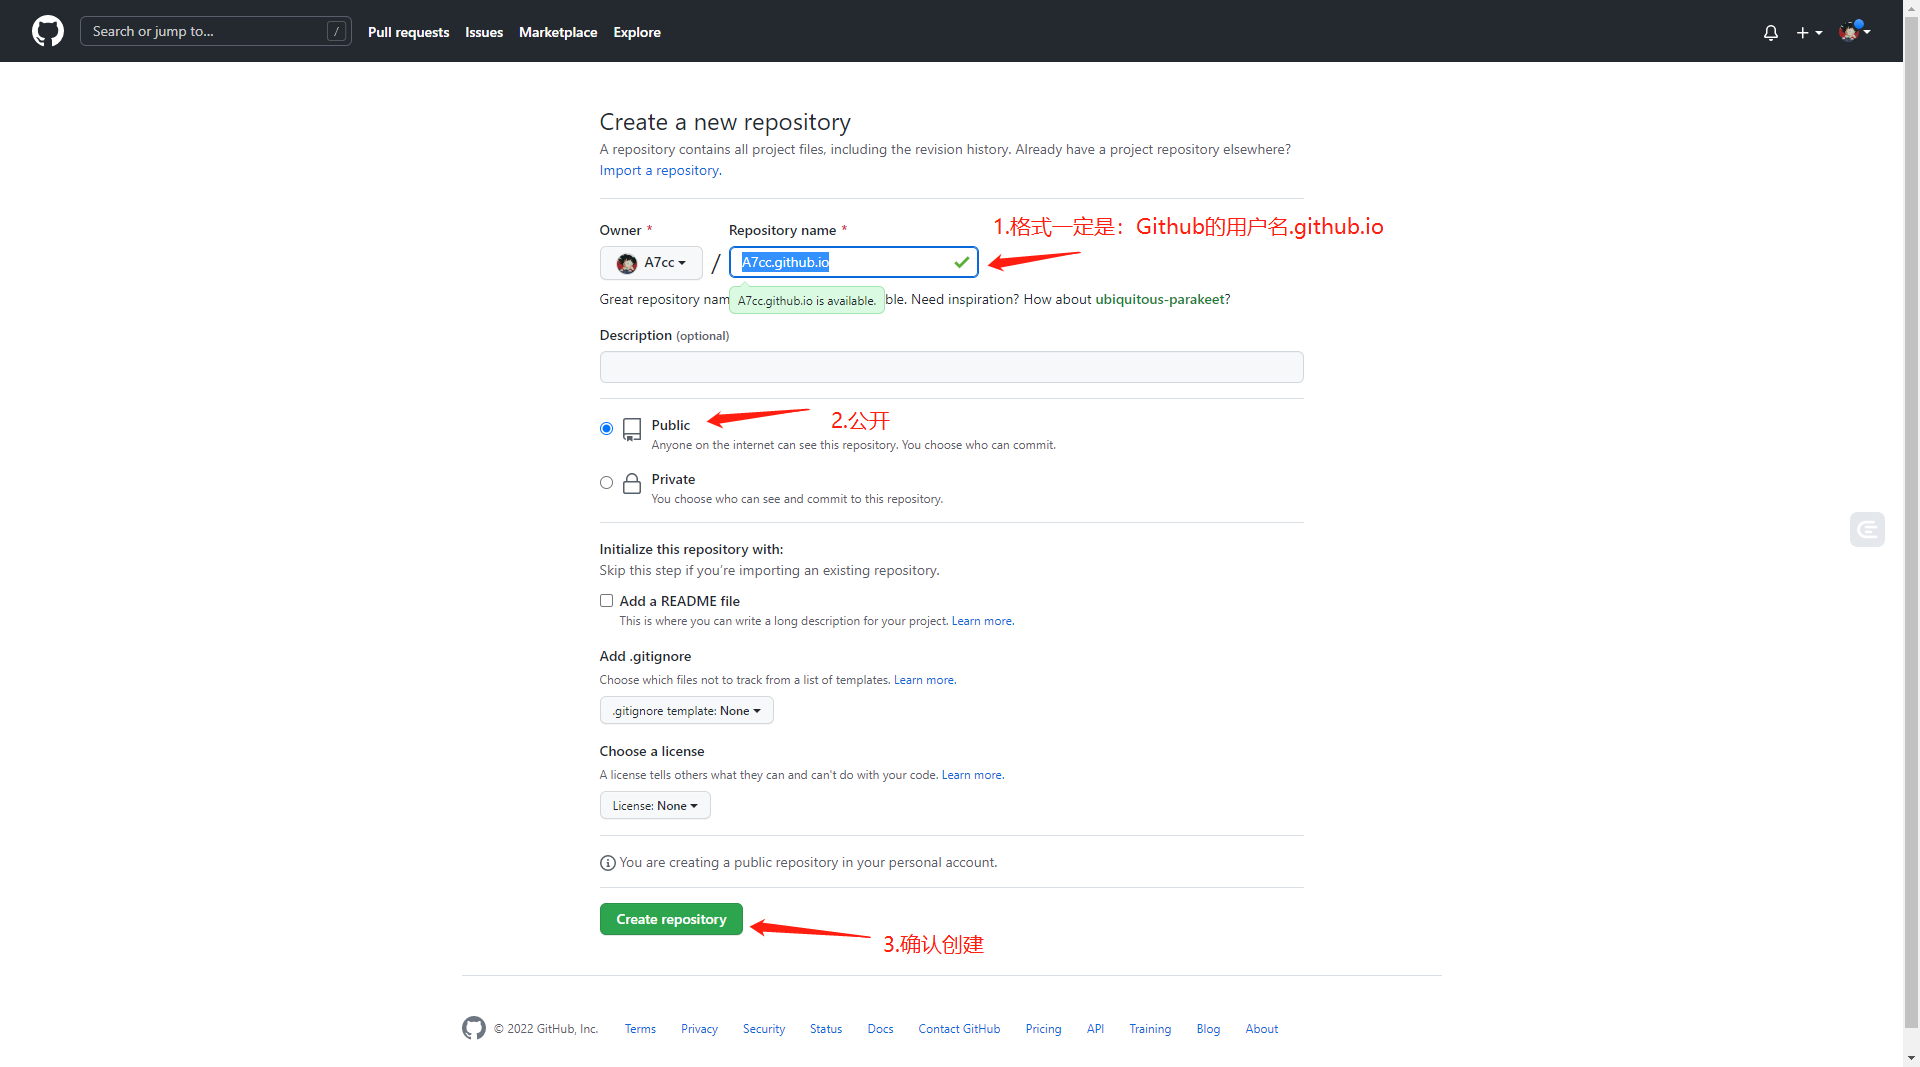The image size is (1920, 1067).
Task: Open the Training footer link
Action: (1150, 1029)
